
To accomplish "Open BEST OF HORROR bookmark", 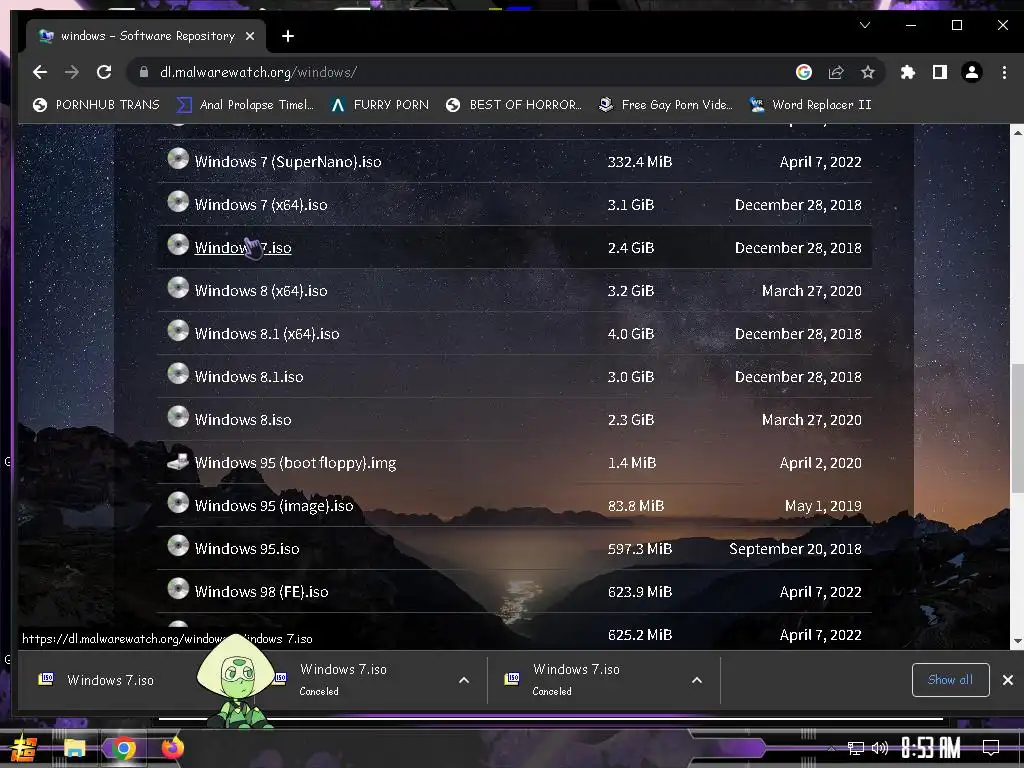I will [513, 104].
